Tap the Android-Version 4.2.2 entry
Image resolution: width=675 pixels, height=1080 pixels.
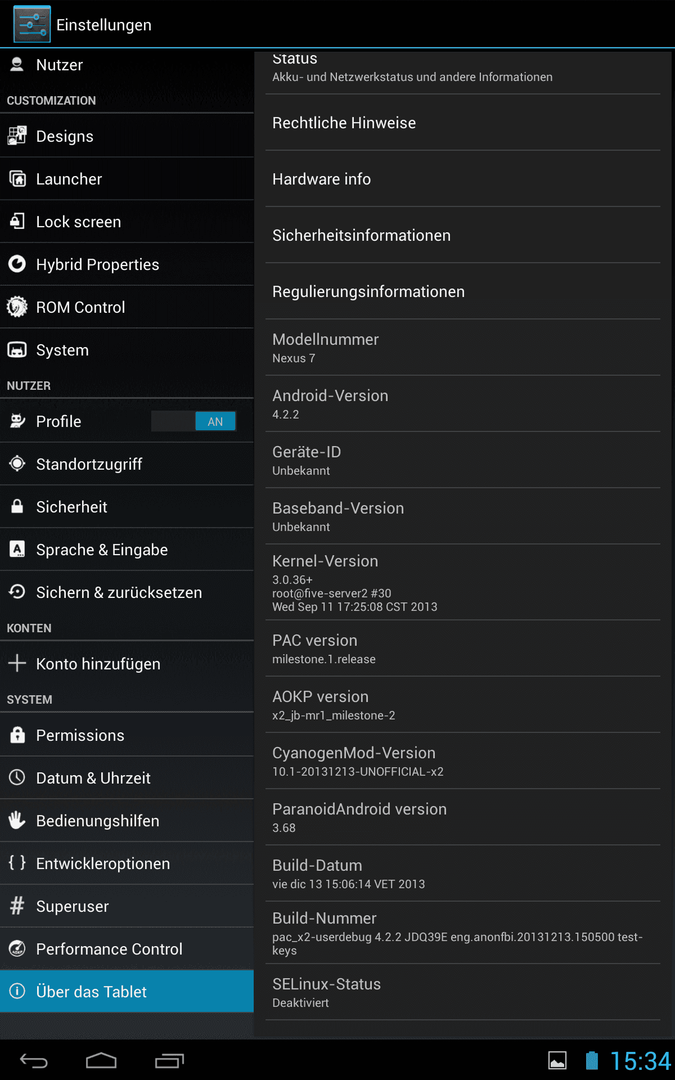point(463,404)
